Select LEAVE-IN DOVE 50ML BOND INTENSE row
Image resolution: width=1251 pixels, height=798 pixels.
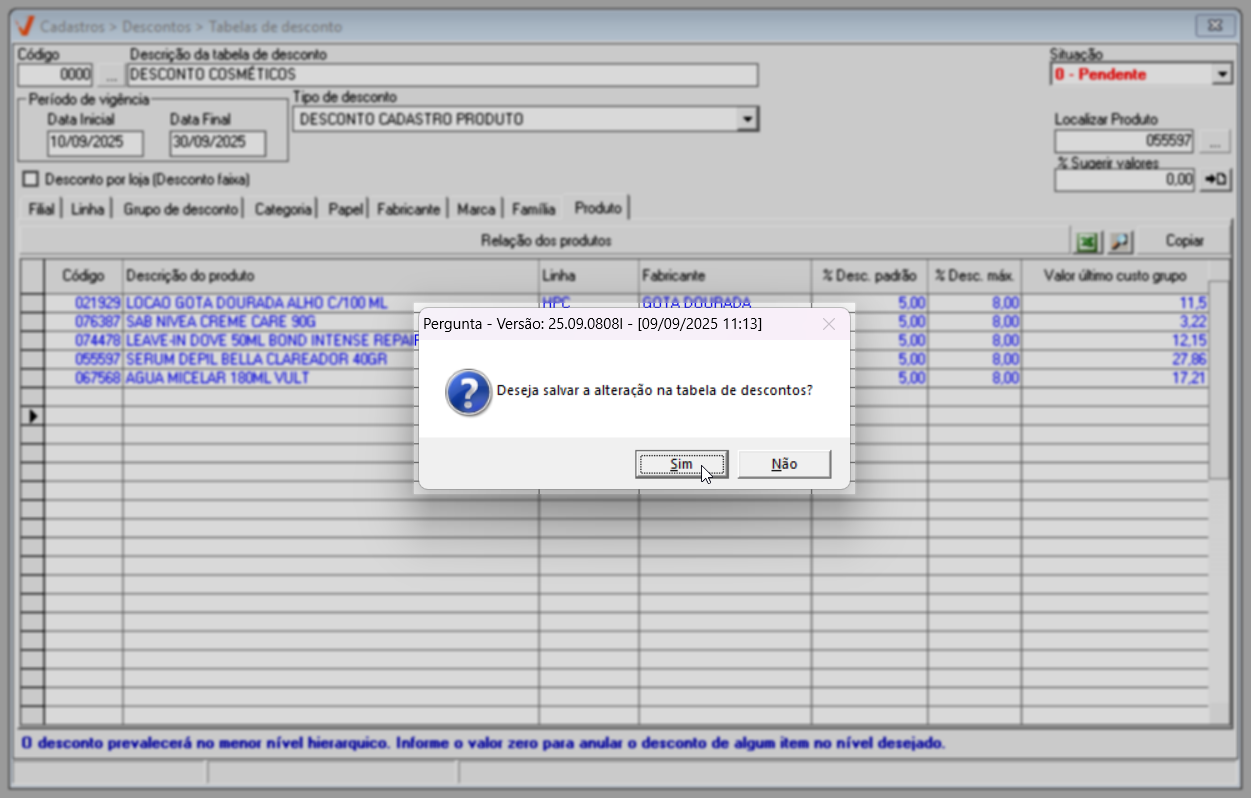click(270, 341)
